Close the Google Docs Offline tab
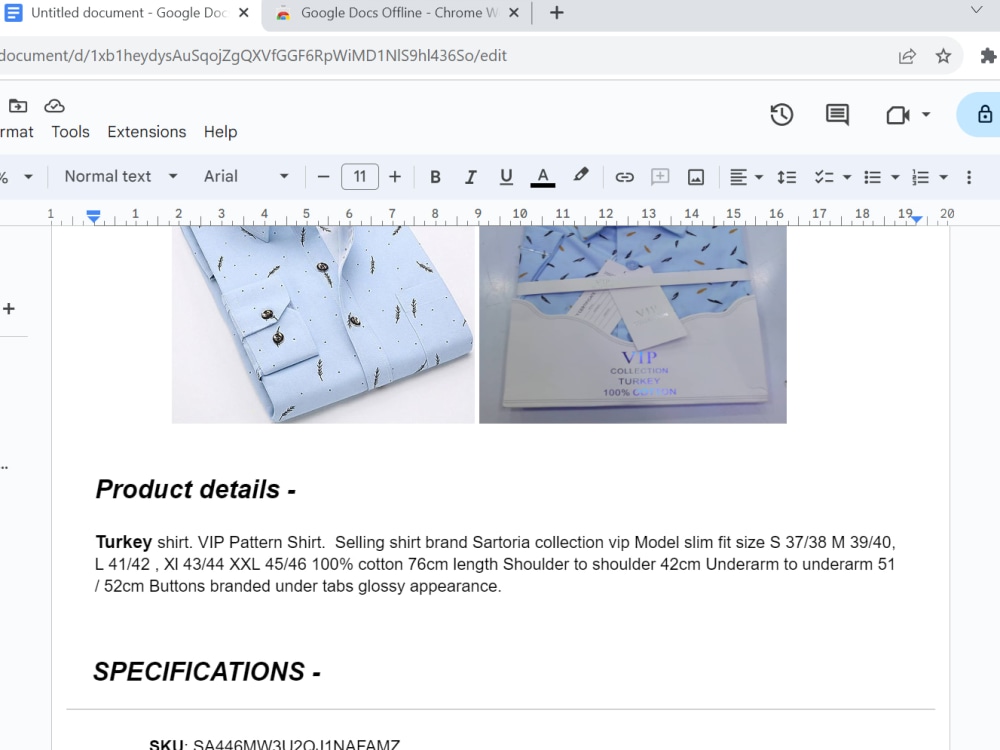The image size is (1000, 750). [513, 13]
